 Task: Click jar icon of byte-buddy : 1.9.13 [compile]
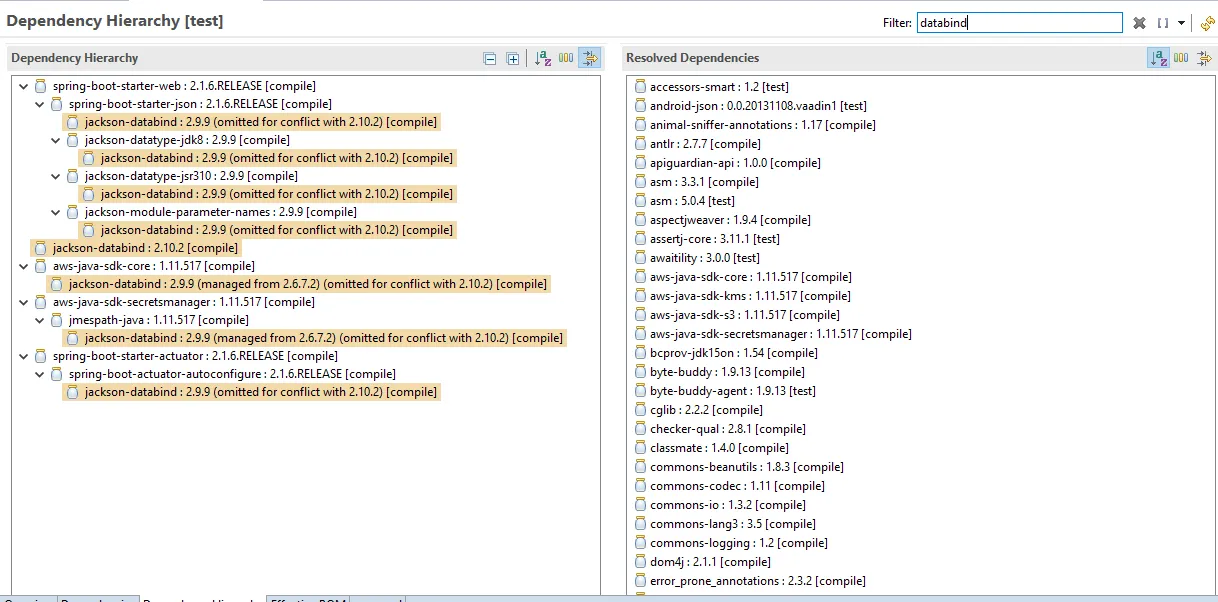click(x=641, y=372)
